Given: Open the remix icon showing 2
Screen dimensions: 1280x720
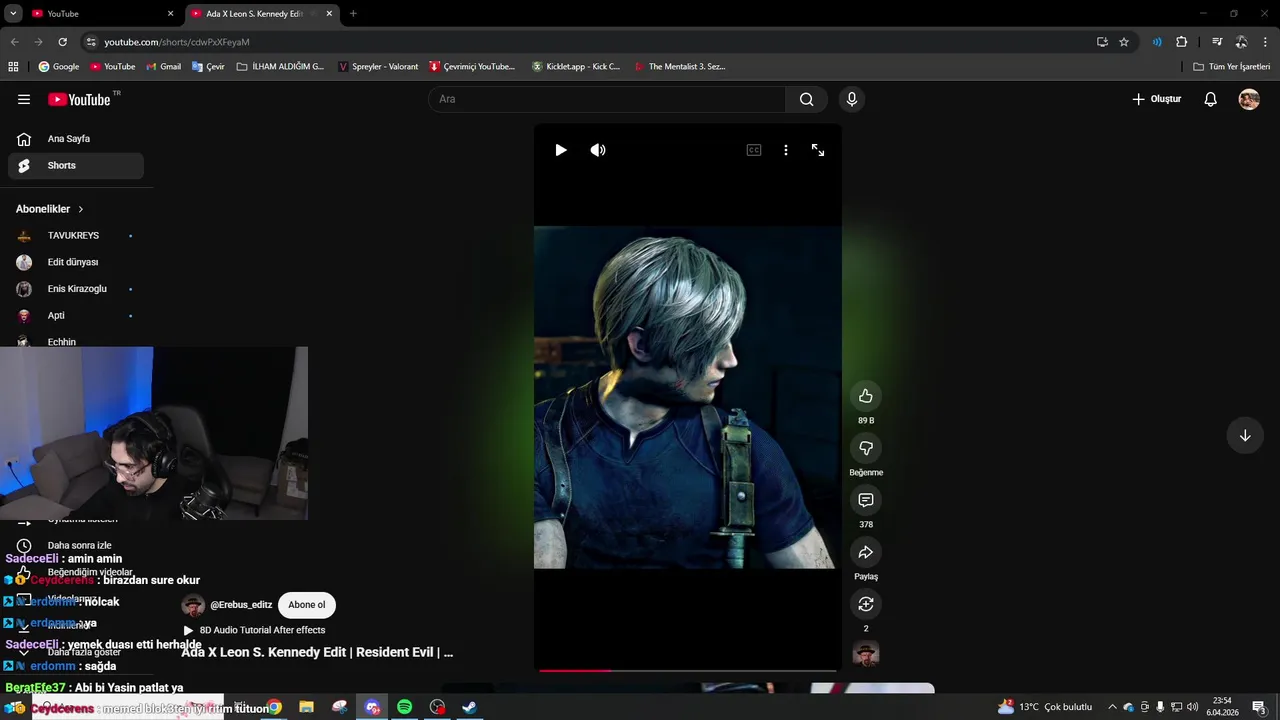Looking at the screenshot, I should [x=866, y=604].
